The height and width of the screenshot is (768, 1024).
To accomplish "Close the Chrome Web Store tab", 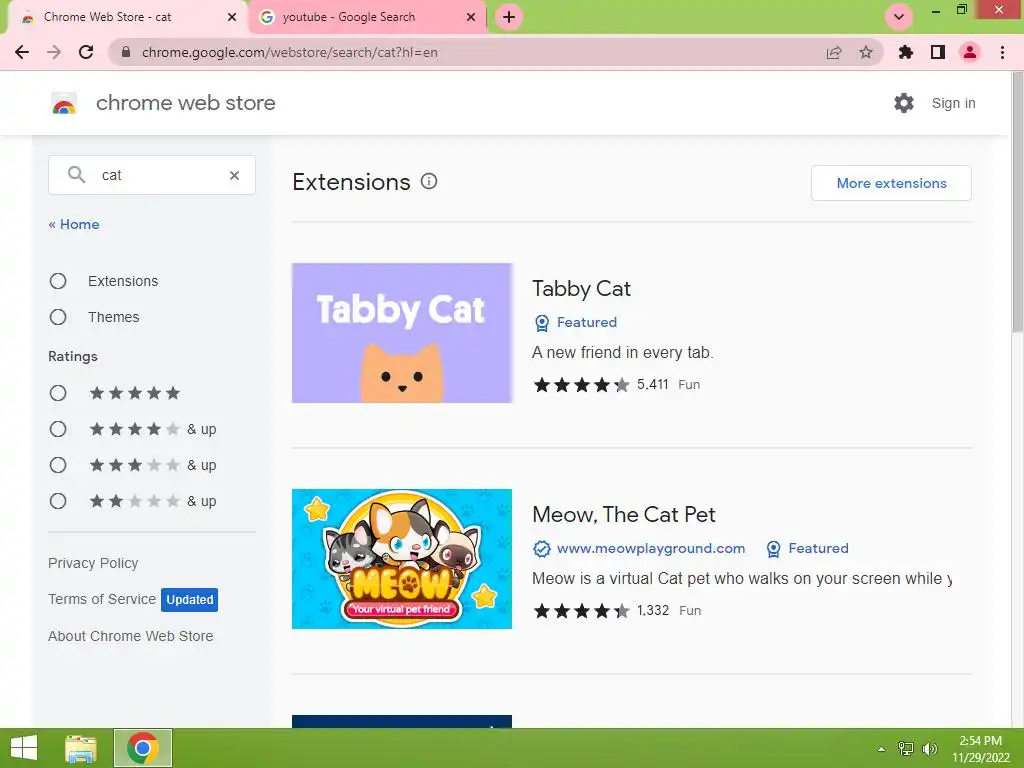I will (x=232, y=17).
